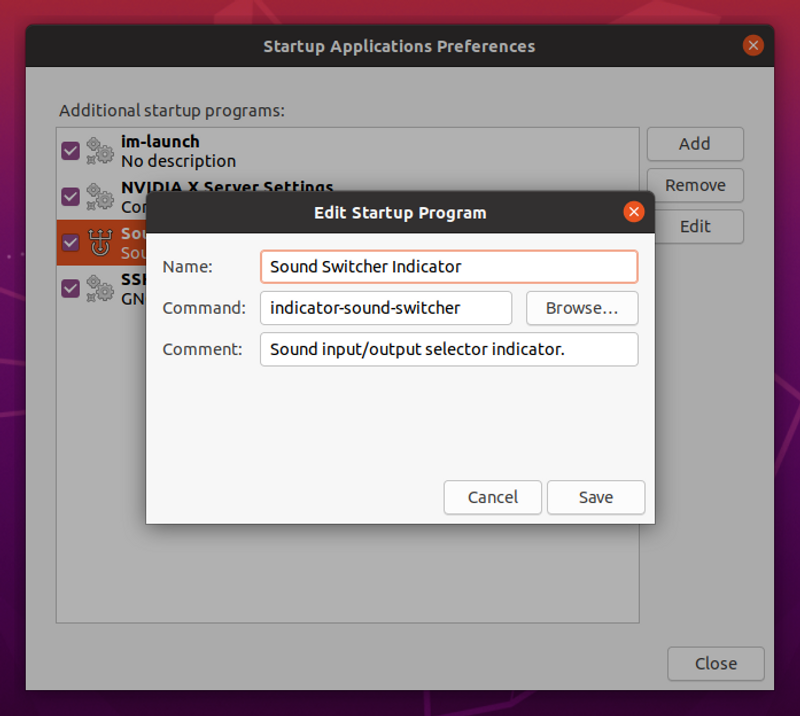Uncheck the im-launch startup checkbox

(70, 151)
